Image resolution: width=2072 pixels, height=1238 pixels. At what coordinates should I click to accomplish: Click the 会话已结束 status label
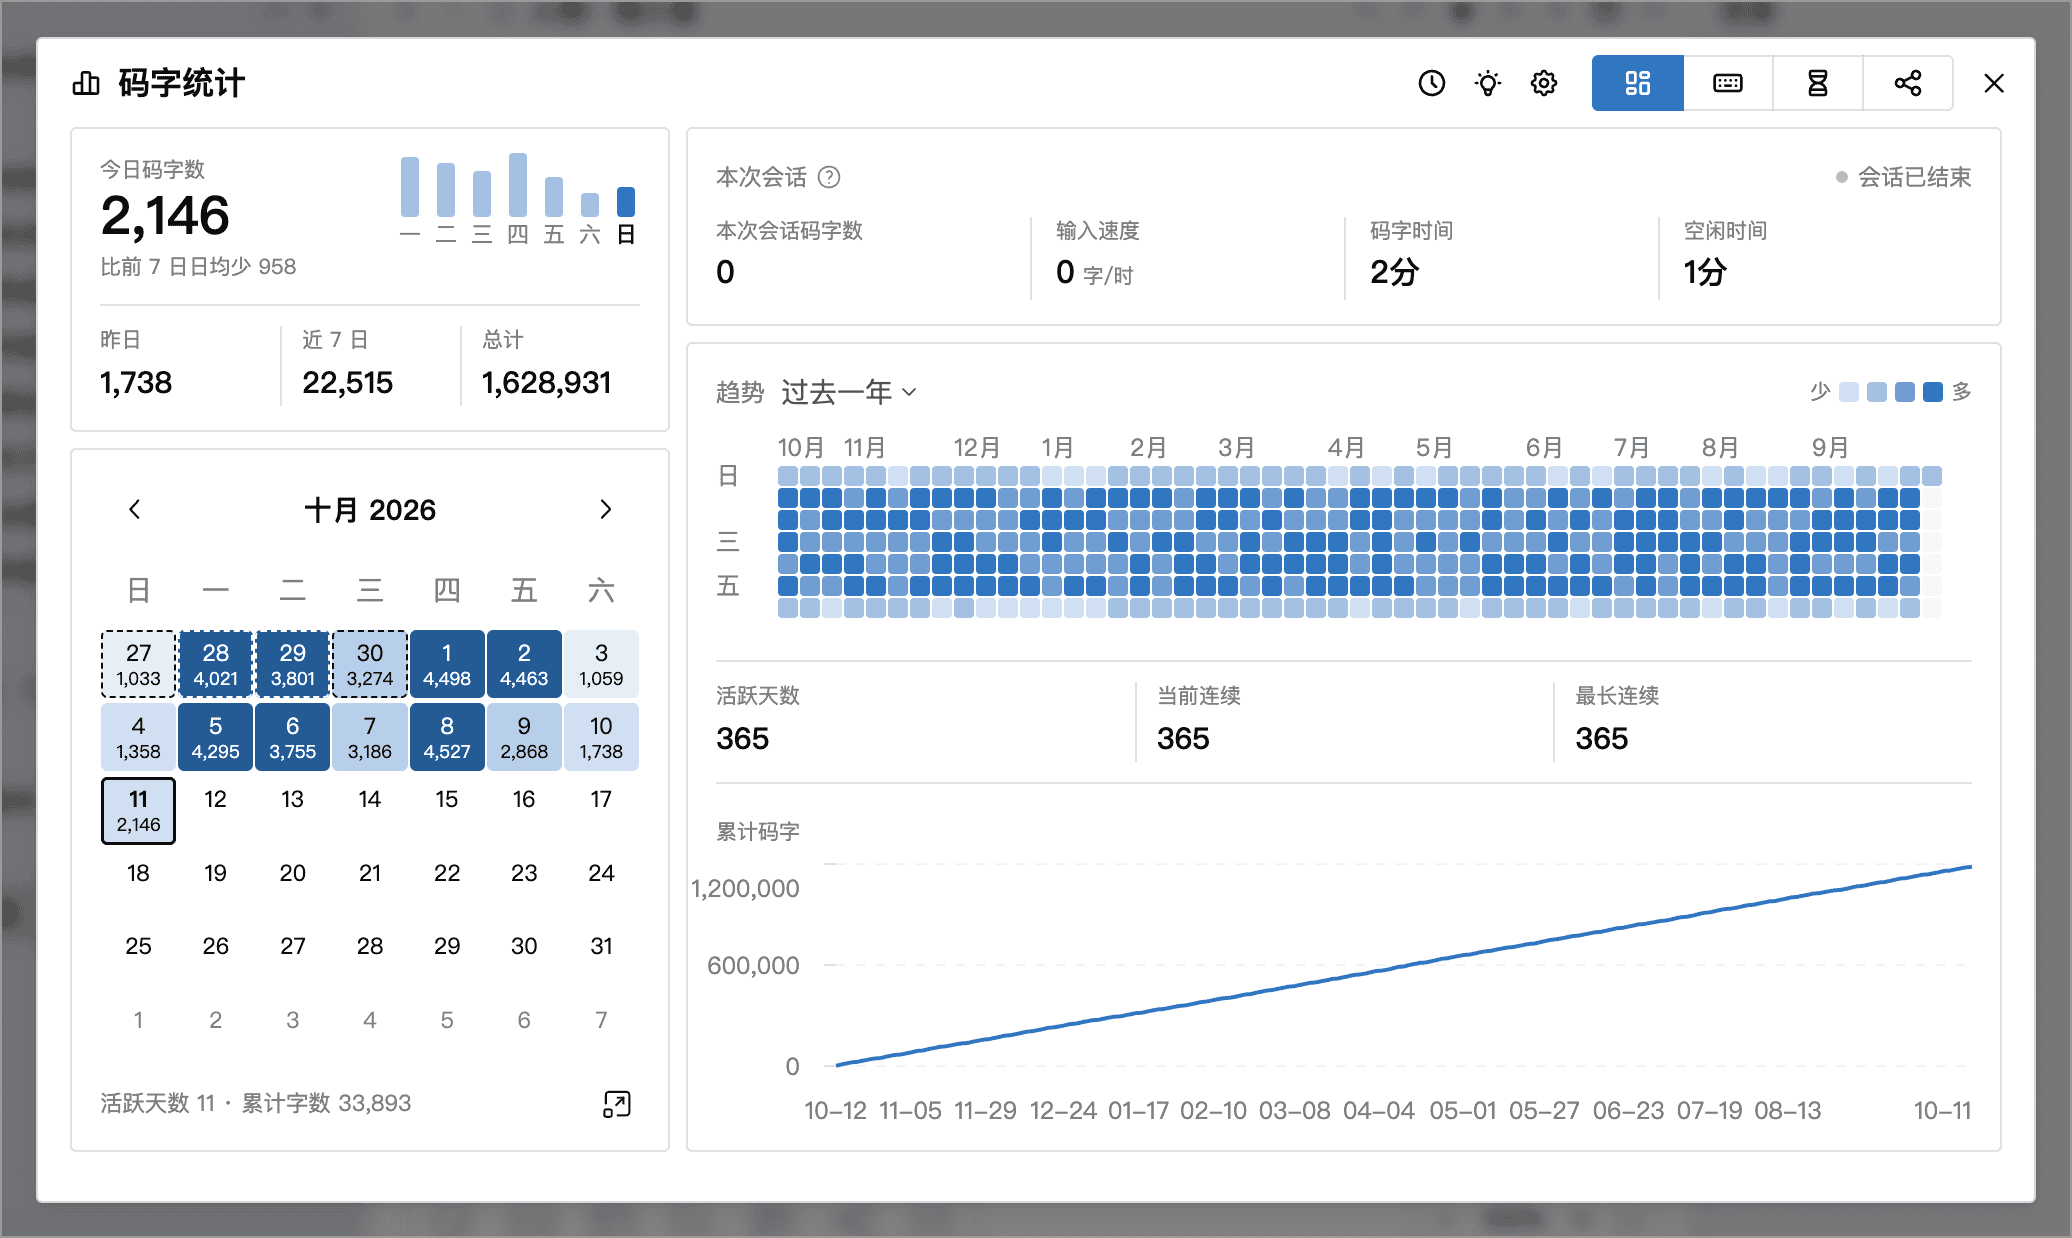pos(1914,177)
